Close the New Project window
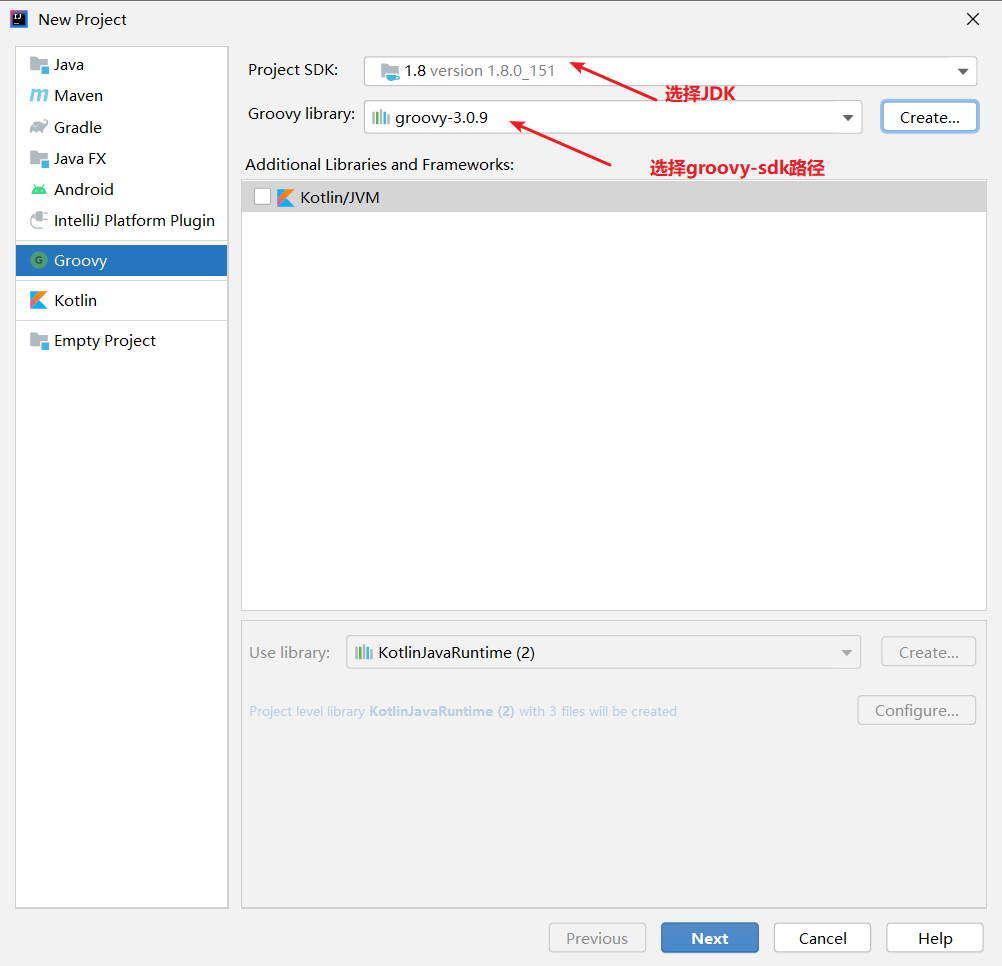Viewport: 1002px width, 966px height. (x=973, y=19)
